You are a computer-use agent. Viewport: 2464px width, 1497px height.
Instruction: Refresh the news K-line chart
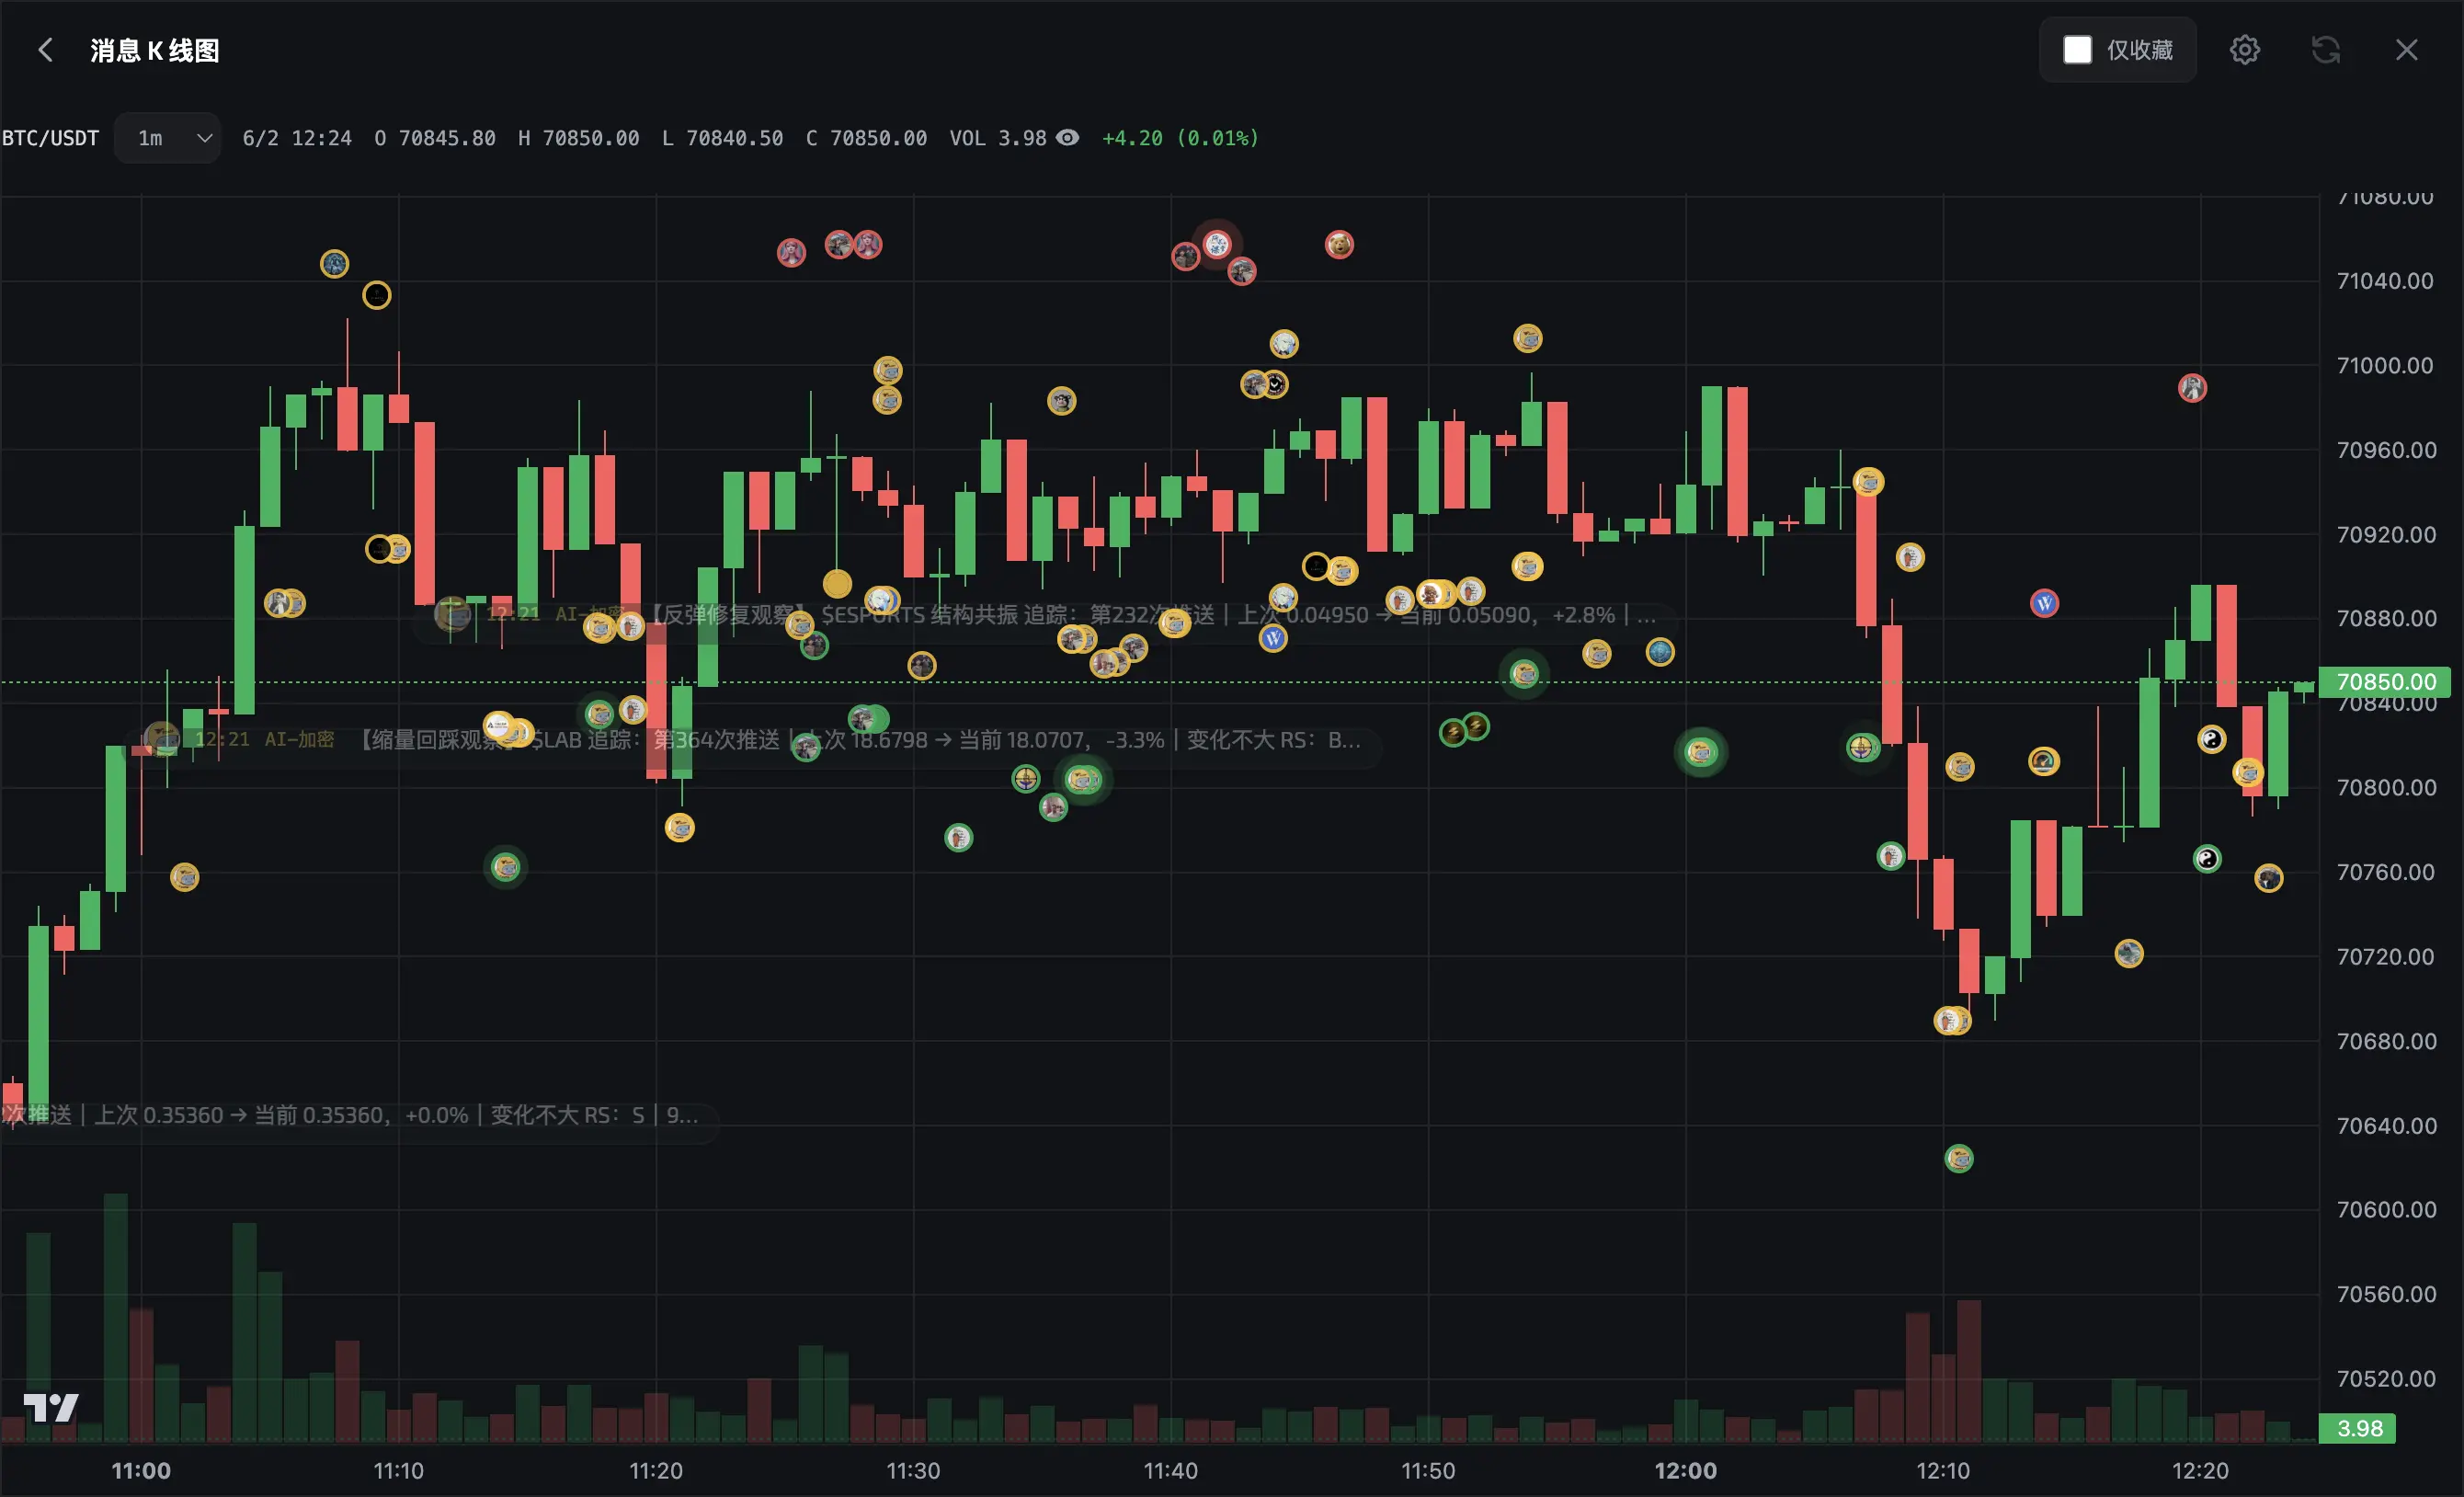[x=2325, y=50]
